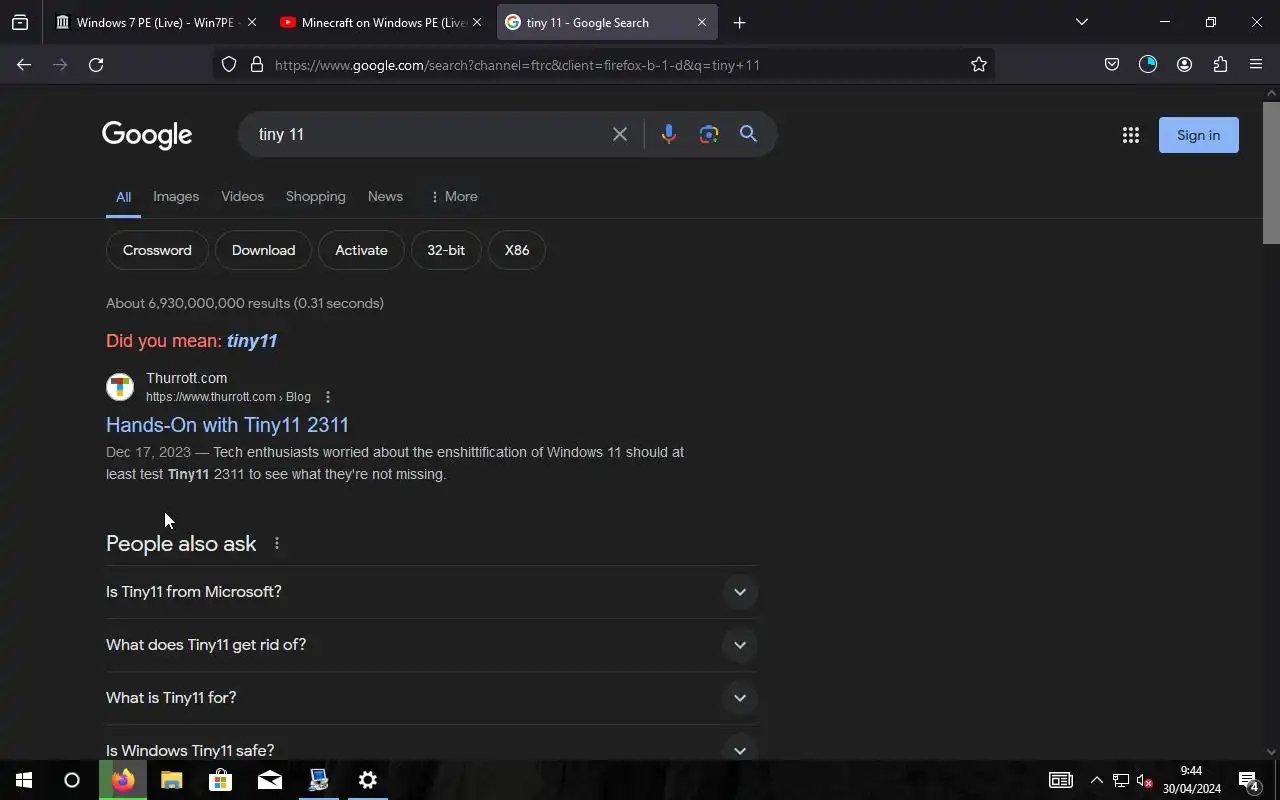
Task: Start Google voice search
Action: pyautogui.click(x=669, y=134)
